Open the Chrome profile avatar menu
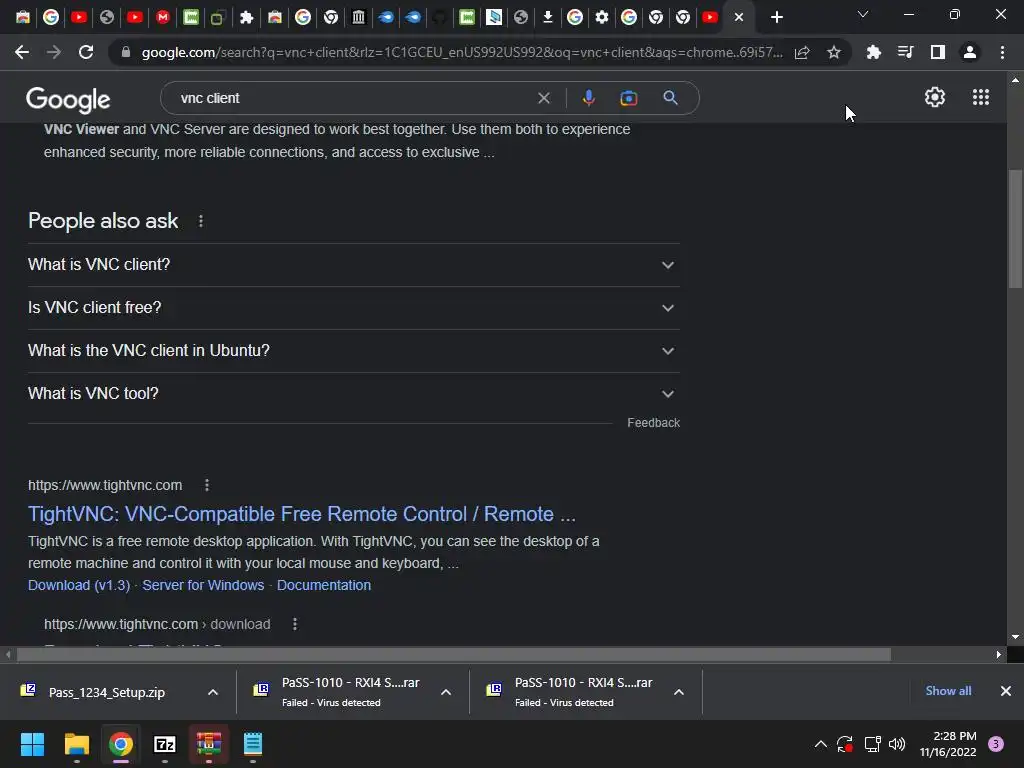This screenshot has width=1024, height=768. coord(970,52)
